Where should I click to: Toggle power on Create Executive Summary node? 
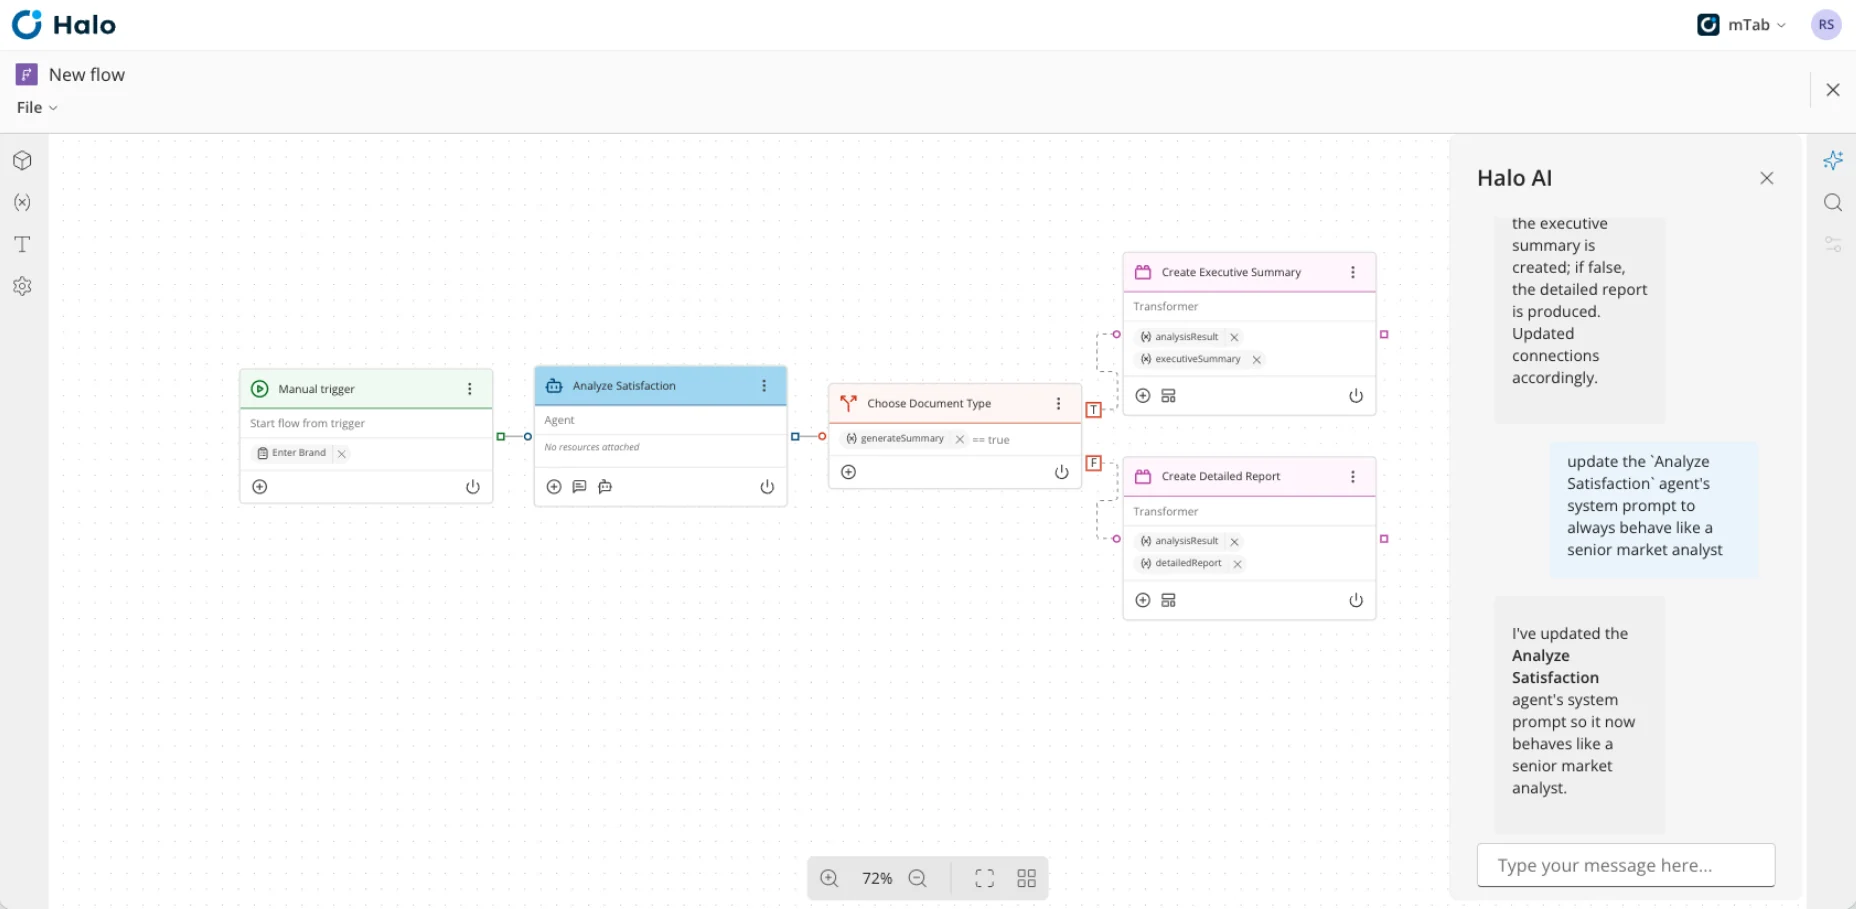1356,396
